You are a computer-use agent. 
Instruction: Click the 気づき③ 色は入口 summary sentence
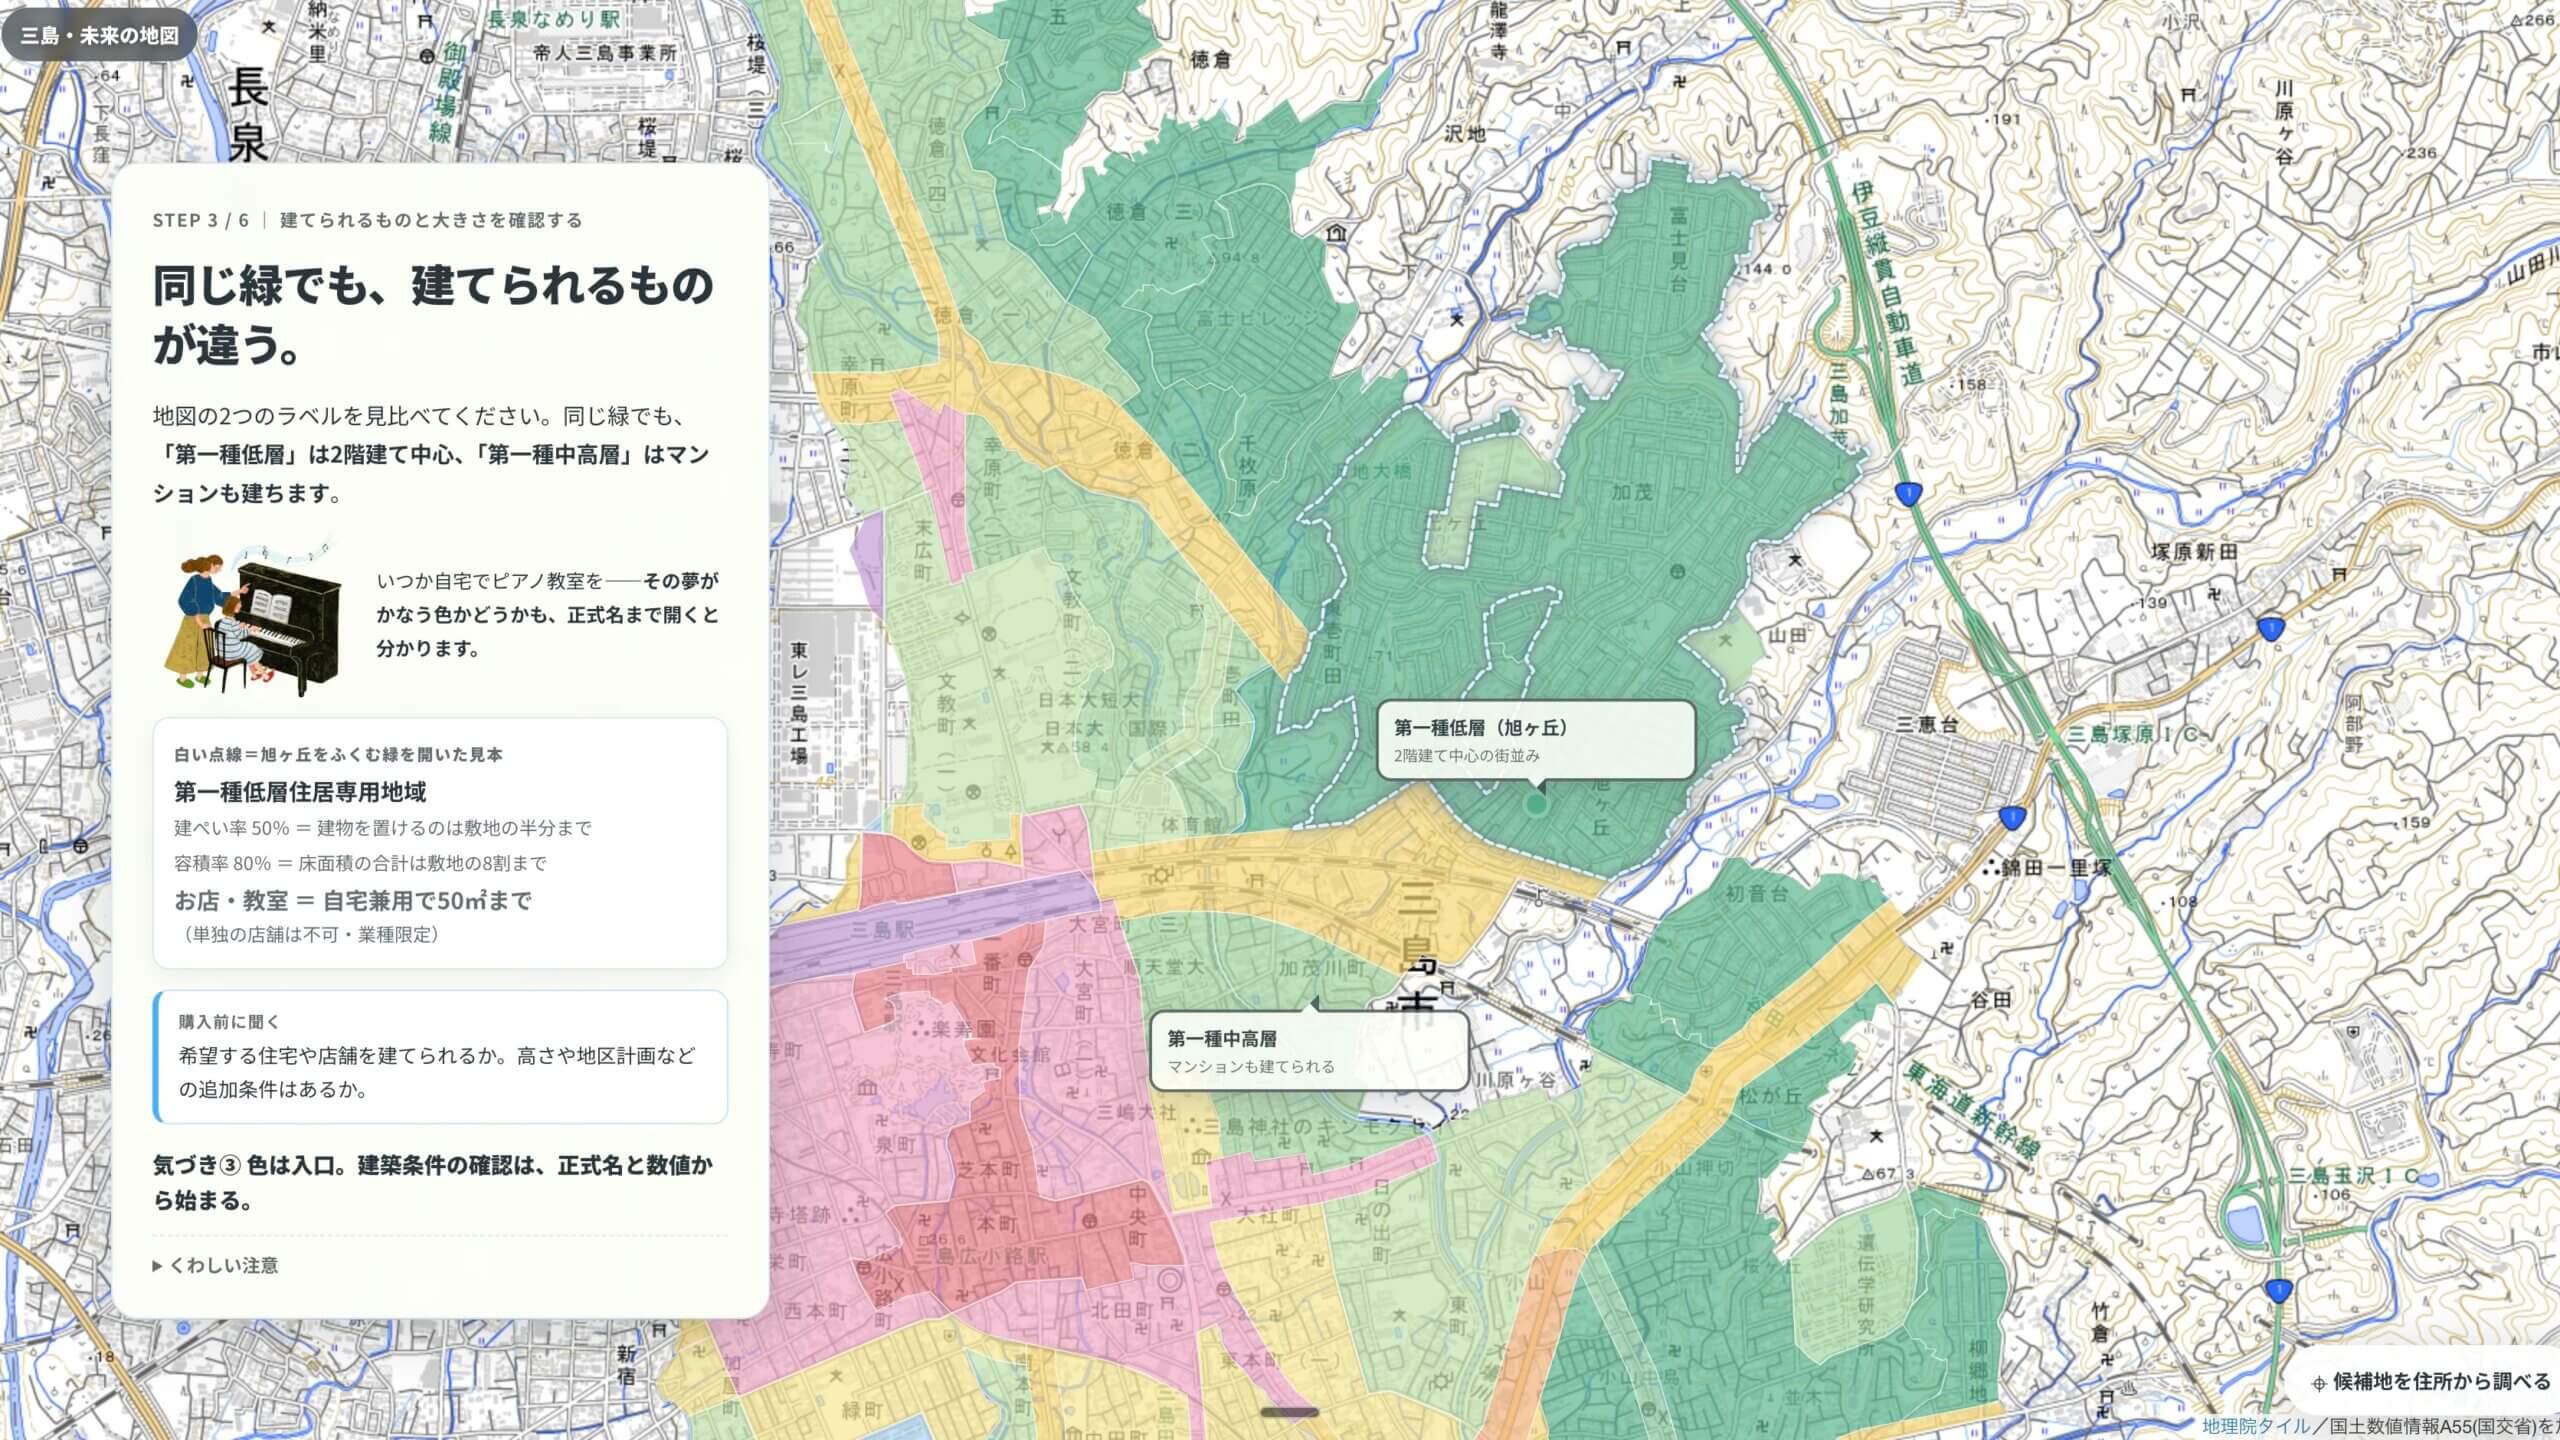click(433, 1183)
